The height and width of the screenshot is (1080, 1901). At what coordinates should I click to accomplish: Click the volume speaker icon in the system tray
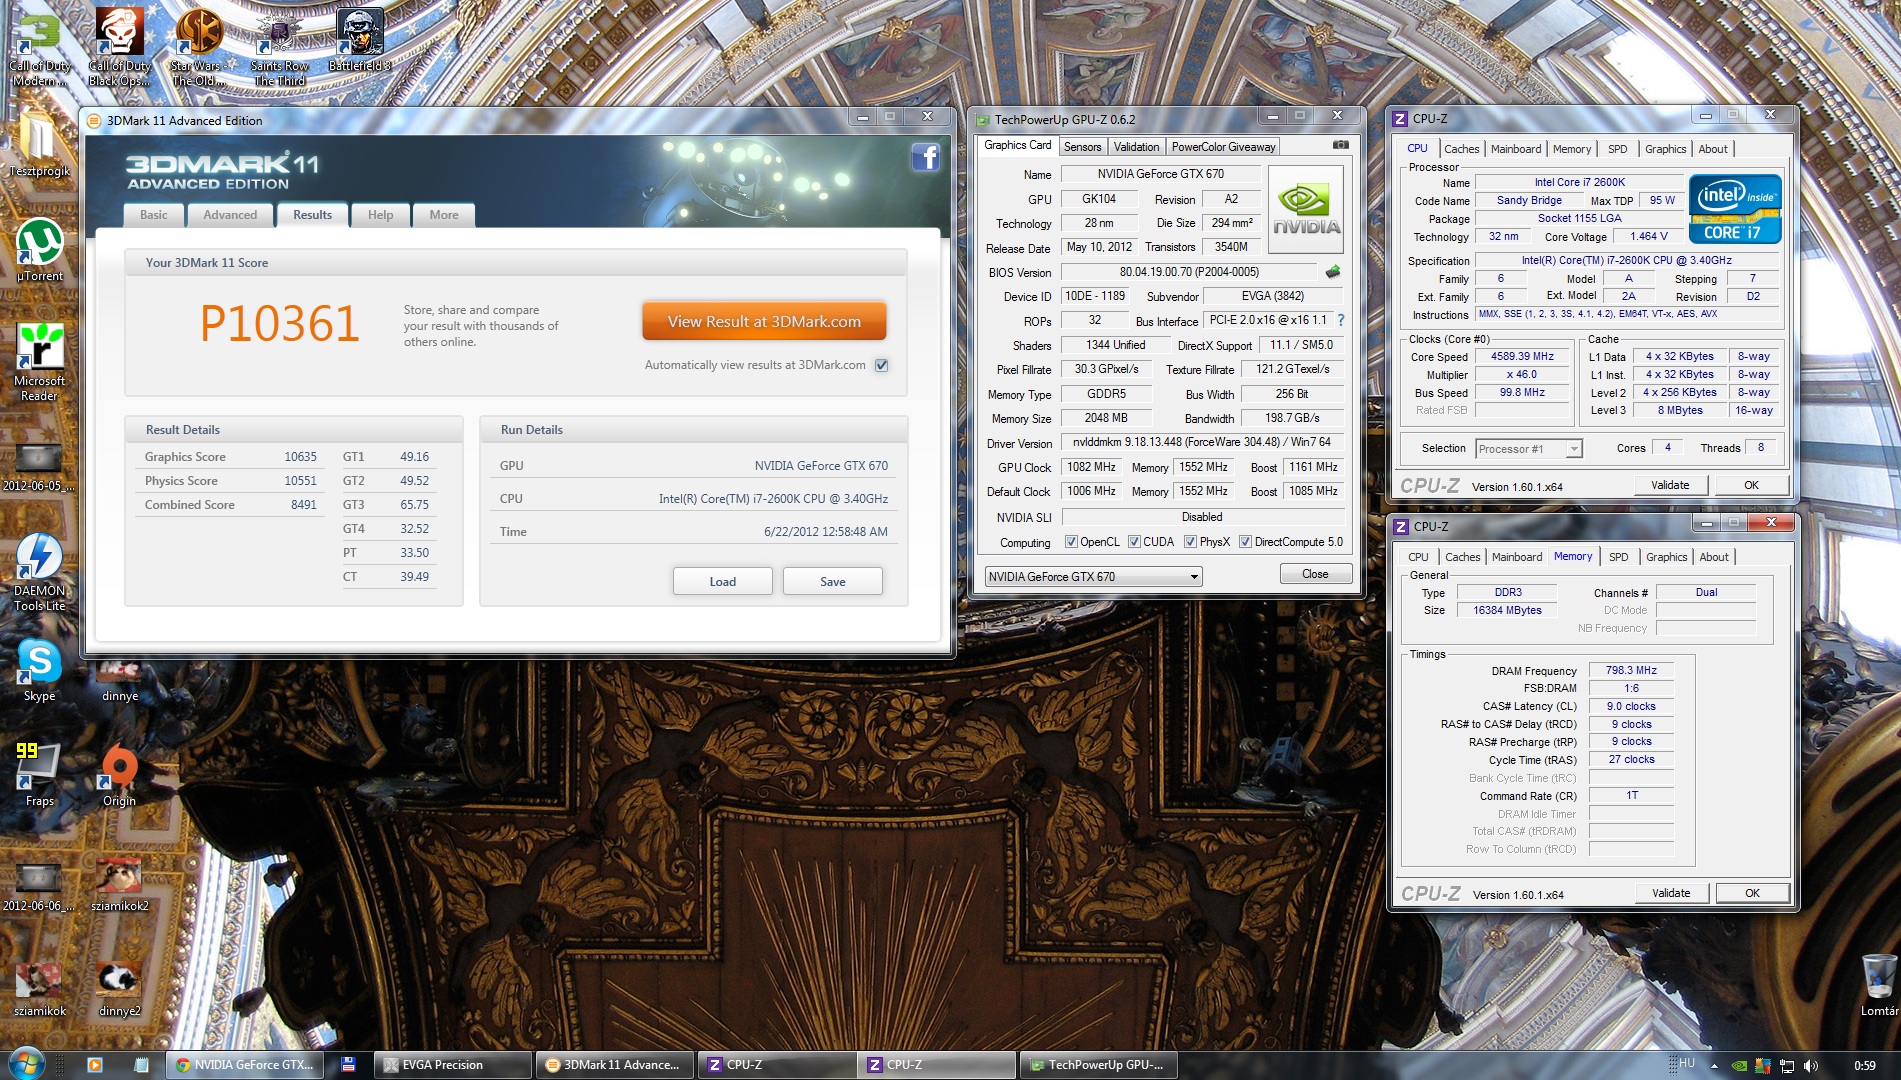click(1810, 1066)
